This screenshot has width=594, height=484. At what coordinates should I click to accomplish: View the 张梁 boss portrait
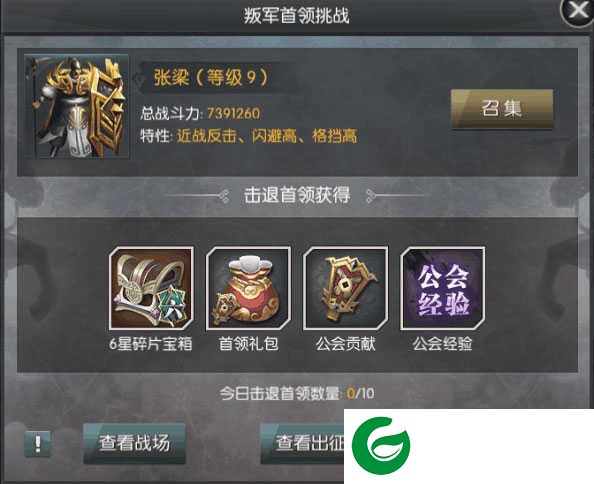[77, 106]
